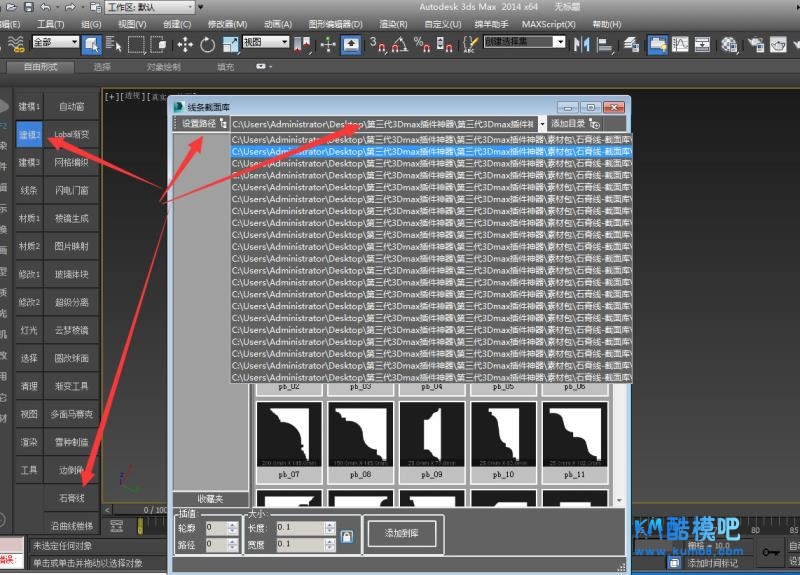The image size is (800, 575).
Task: Open the Curve Editor icon
Action: tap(681, 44)
